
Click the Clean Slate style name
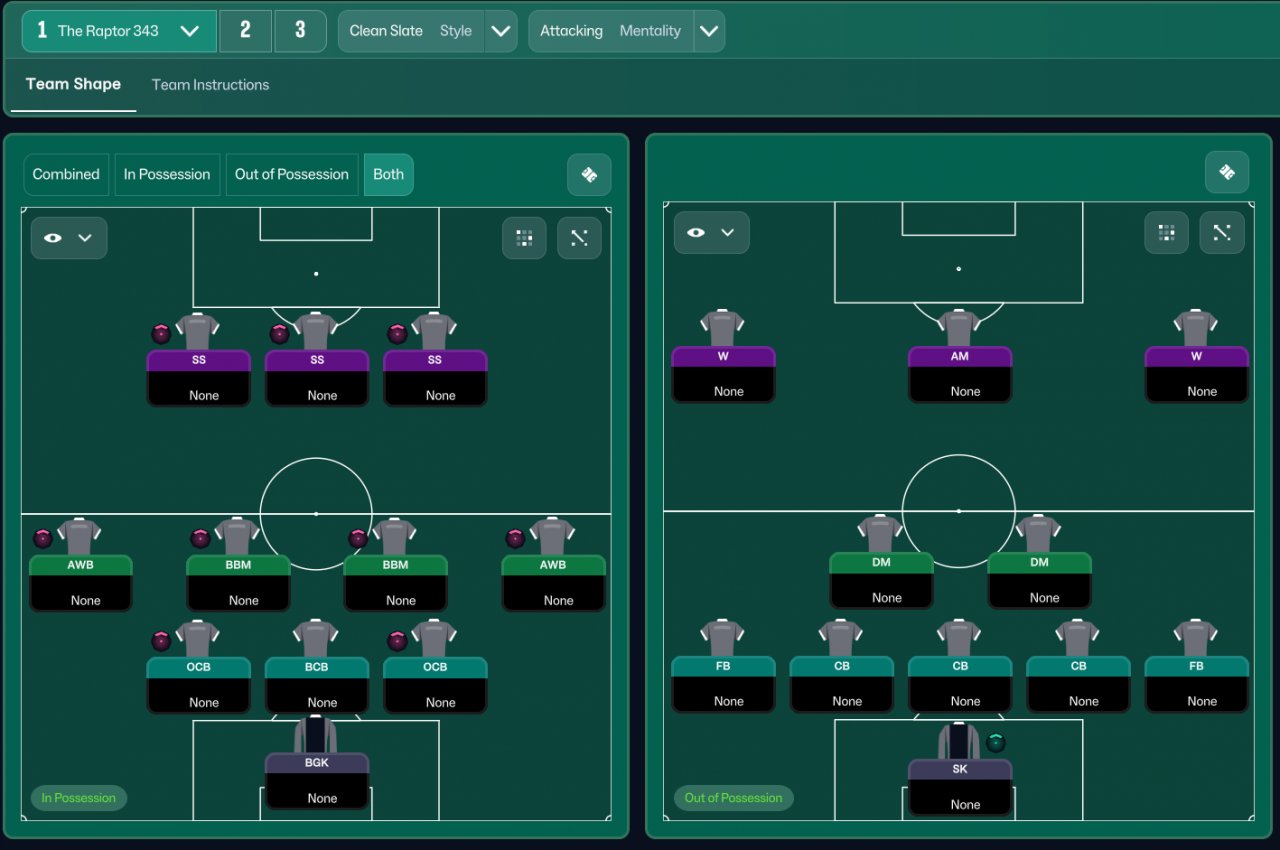386,31
